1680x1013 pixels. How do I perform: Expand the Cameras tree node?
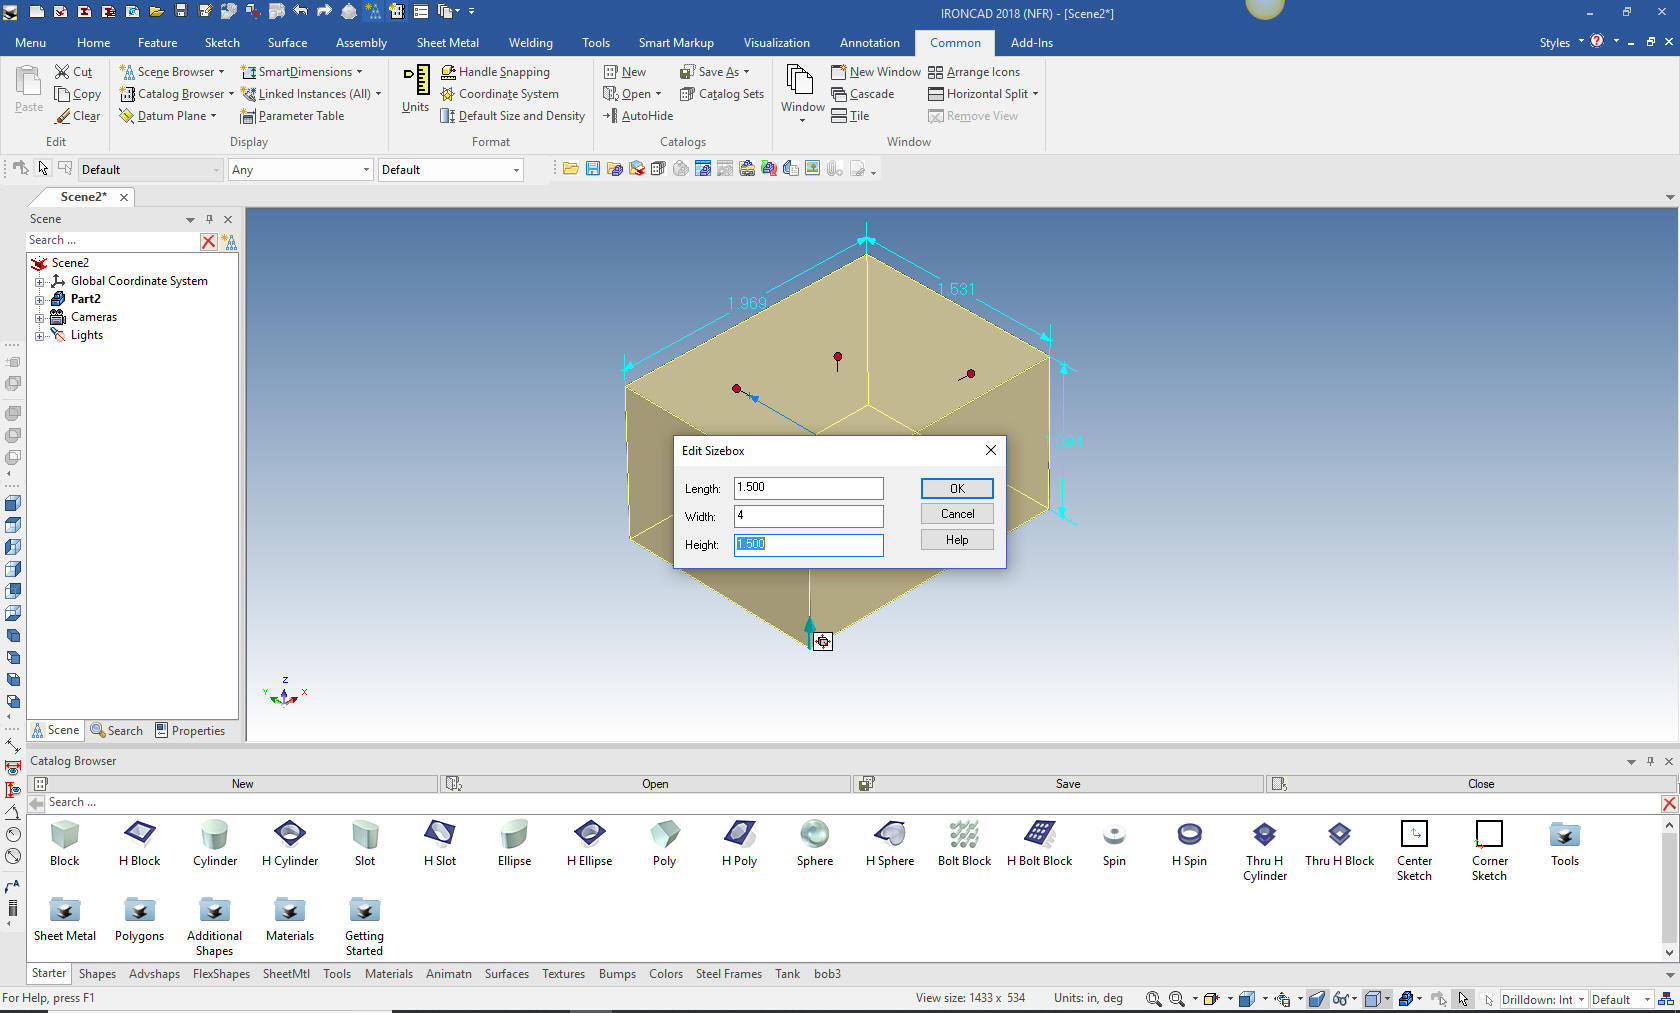(x=40, y=318)
